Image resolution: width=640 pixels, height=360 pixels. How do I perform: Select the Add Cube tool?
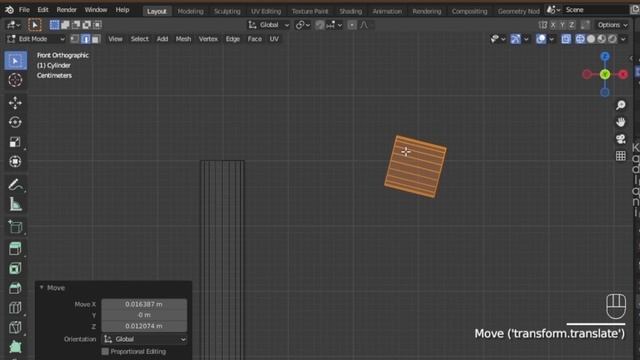pos(16,227)
